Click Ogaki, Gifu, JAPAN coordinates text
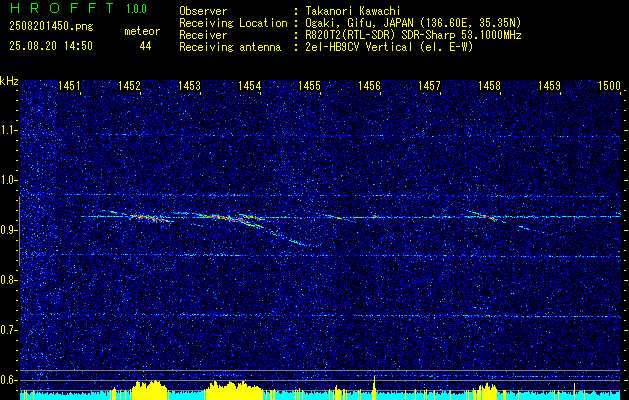Viewport: 629px width, 400px height. click(413, 23)
